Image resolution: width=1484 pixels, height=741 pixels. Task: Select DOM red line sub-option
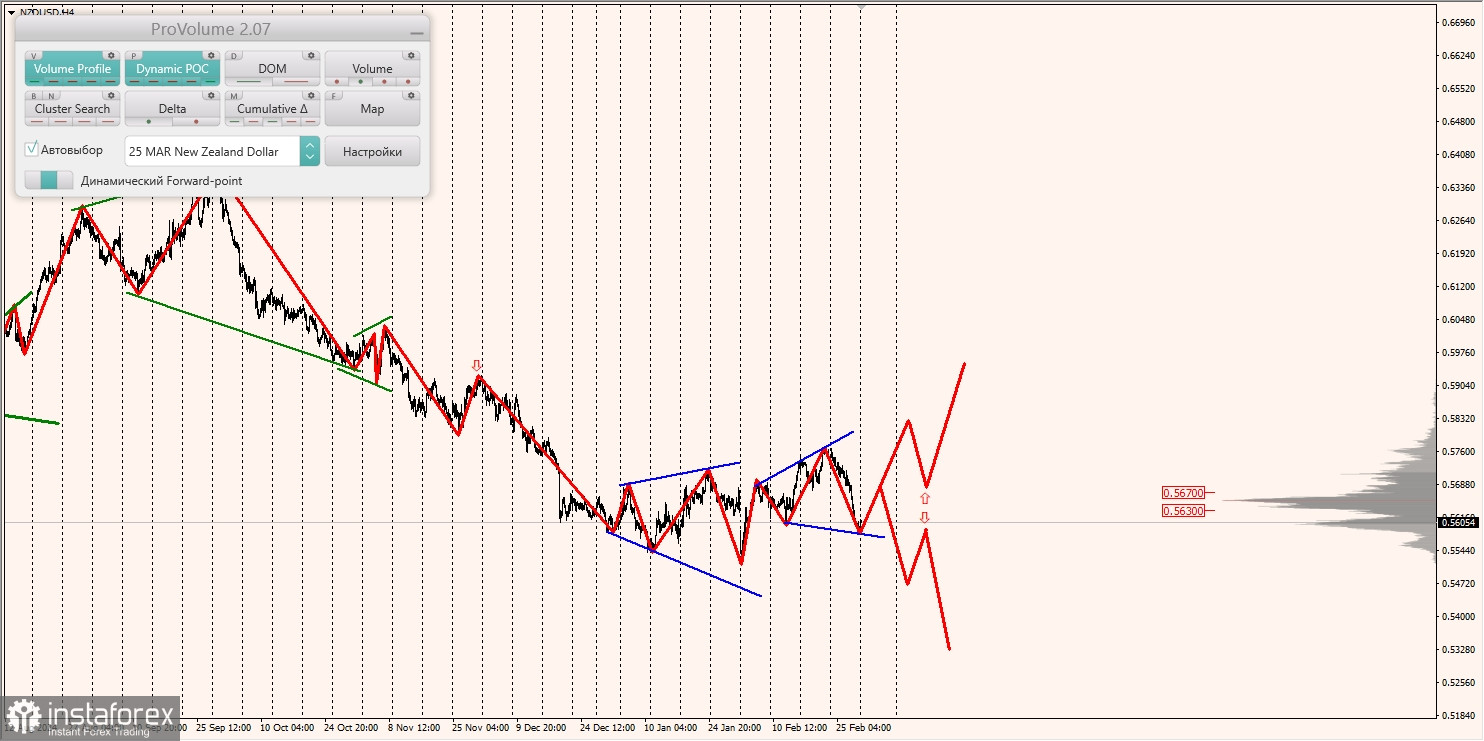[295, 82]
